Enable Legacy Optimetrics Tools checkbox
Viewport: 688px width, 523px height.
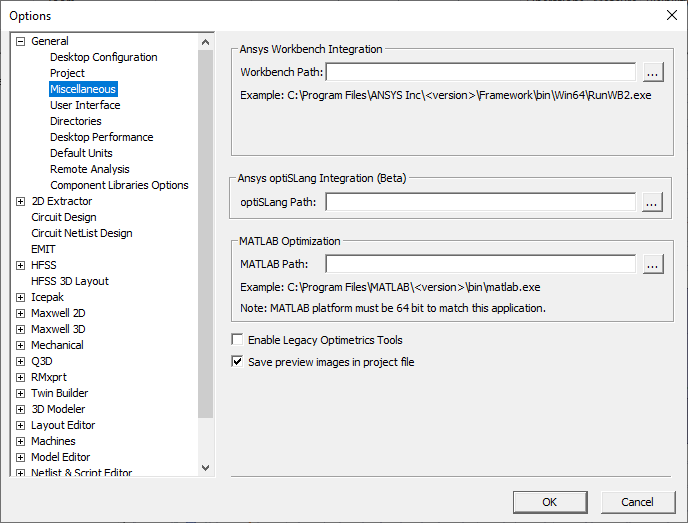[x=238, y=340]
